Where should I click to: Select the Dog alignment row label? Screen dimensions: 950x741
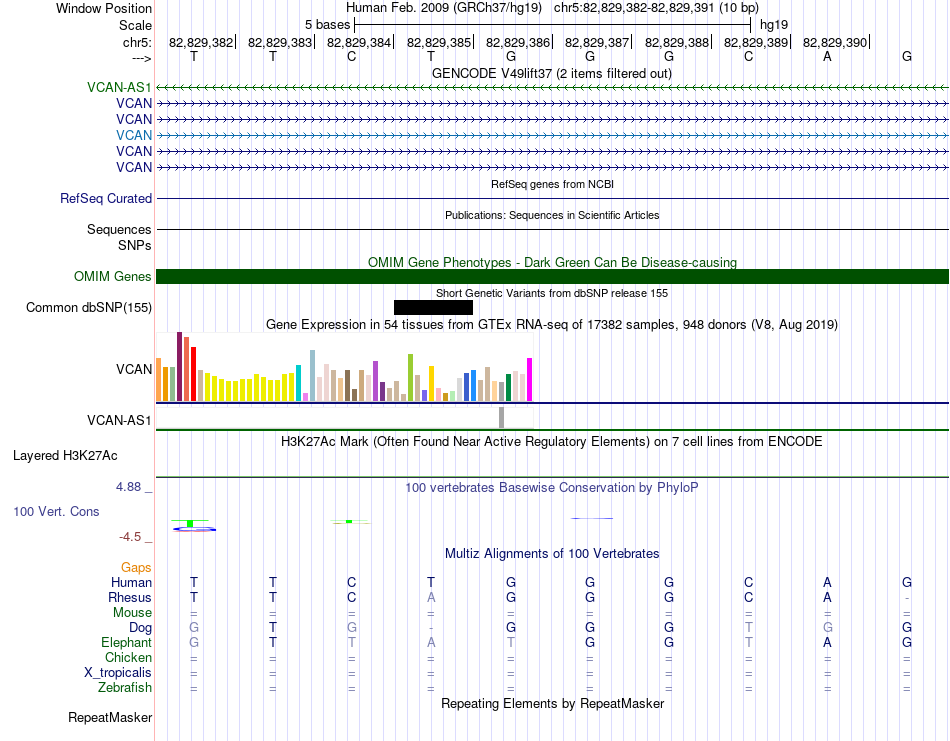[140, 628]
